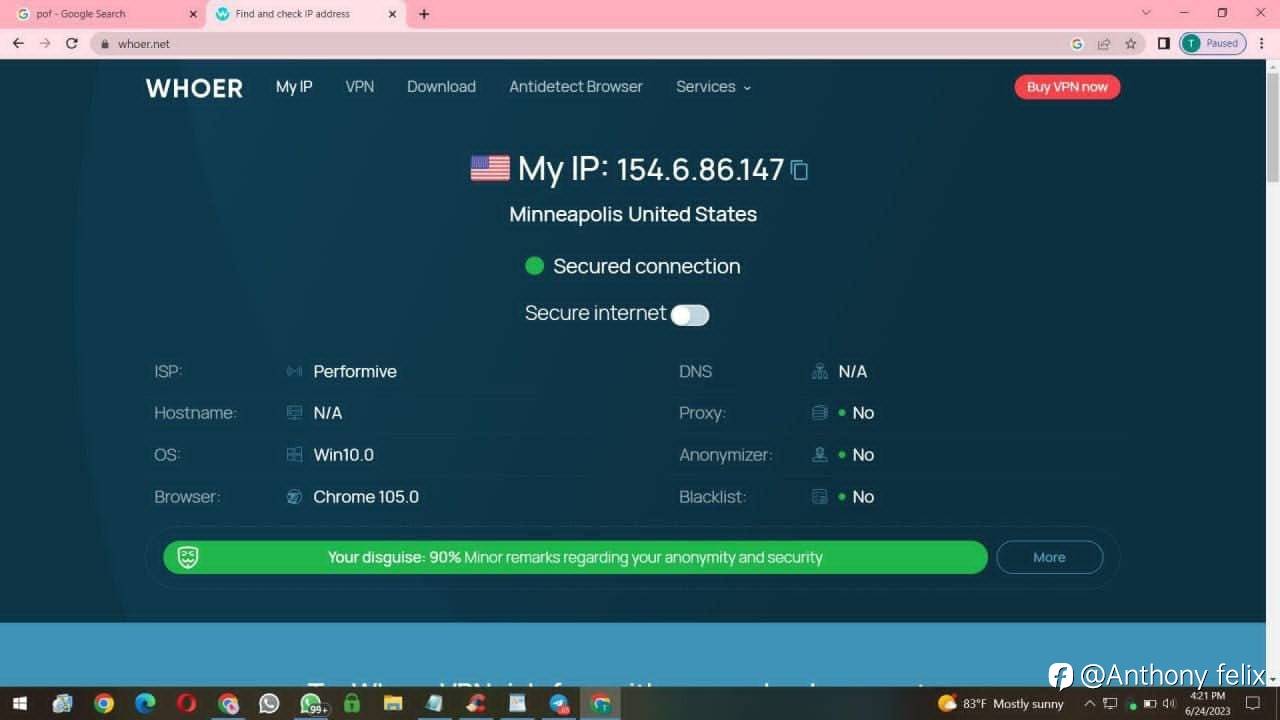
Task: Open a new browser tab
Action: click(424, 14)
